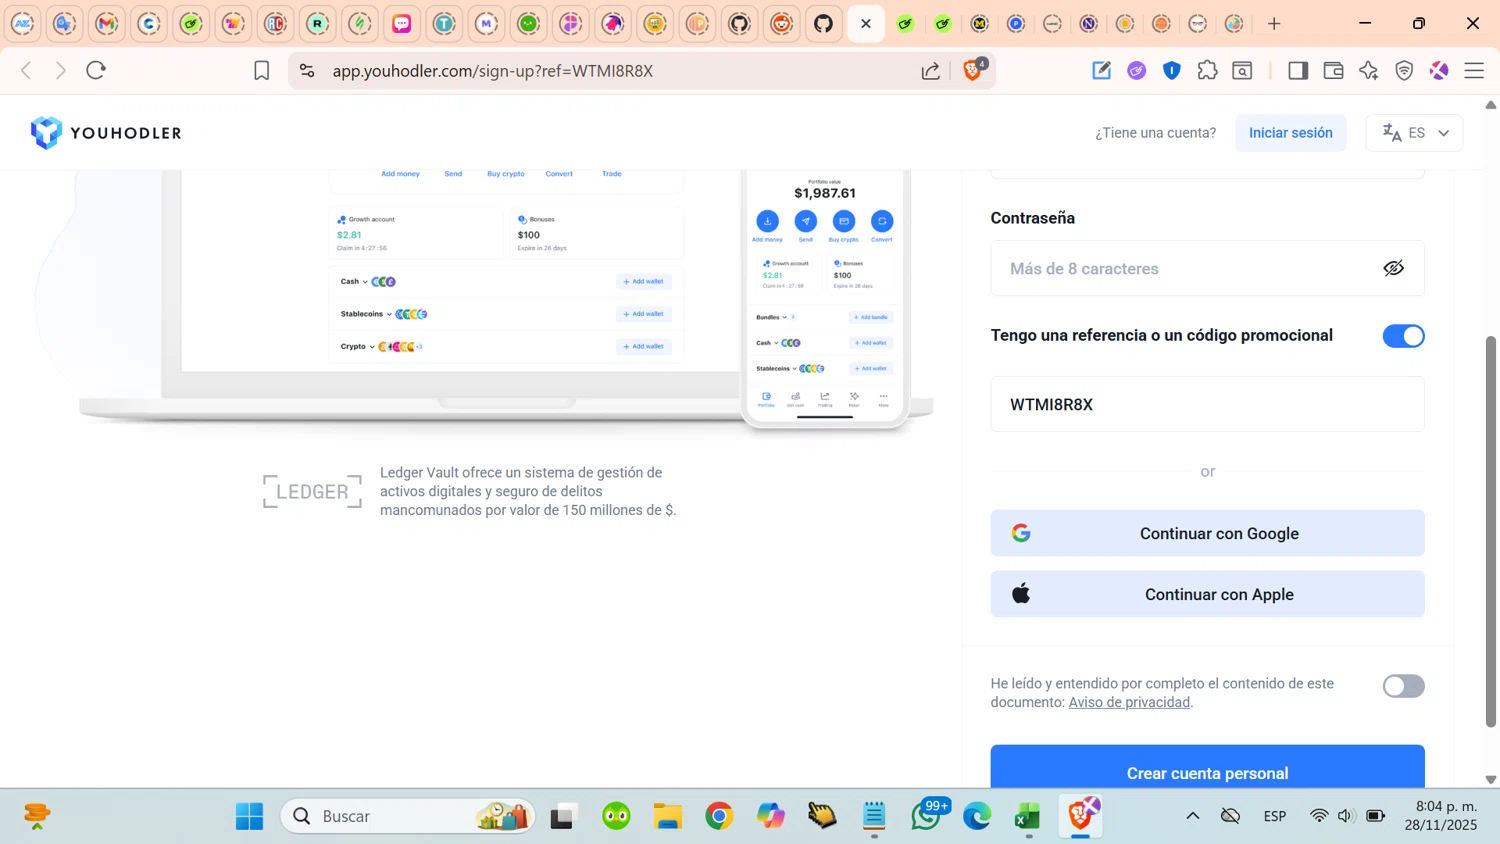Open Brave Wallet icon in toolbar
This screenshot has width=1500, height=844.
[1333, 70]
